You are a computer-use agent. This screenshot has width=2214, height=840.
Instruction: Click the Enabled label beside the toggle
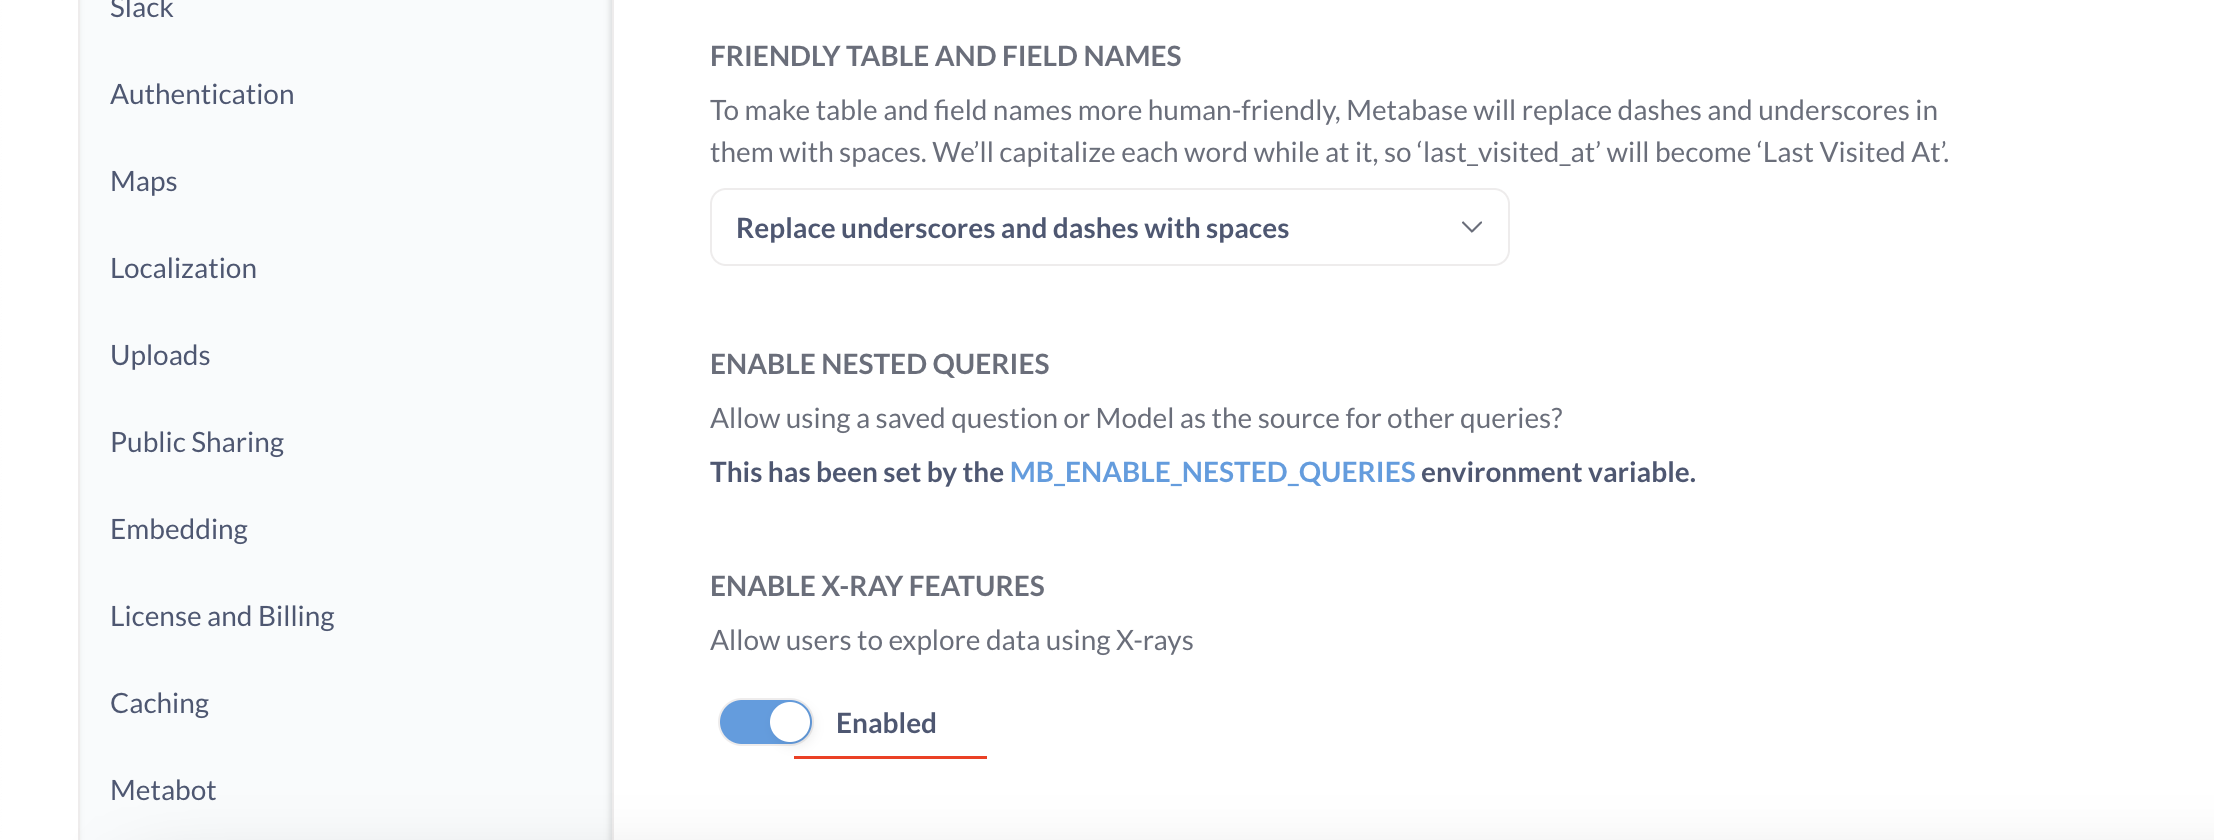[x=886, y=723]
